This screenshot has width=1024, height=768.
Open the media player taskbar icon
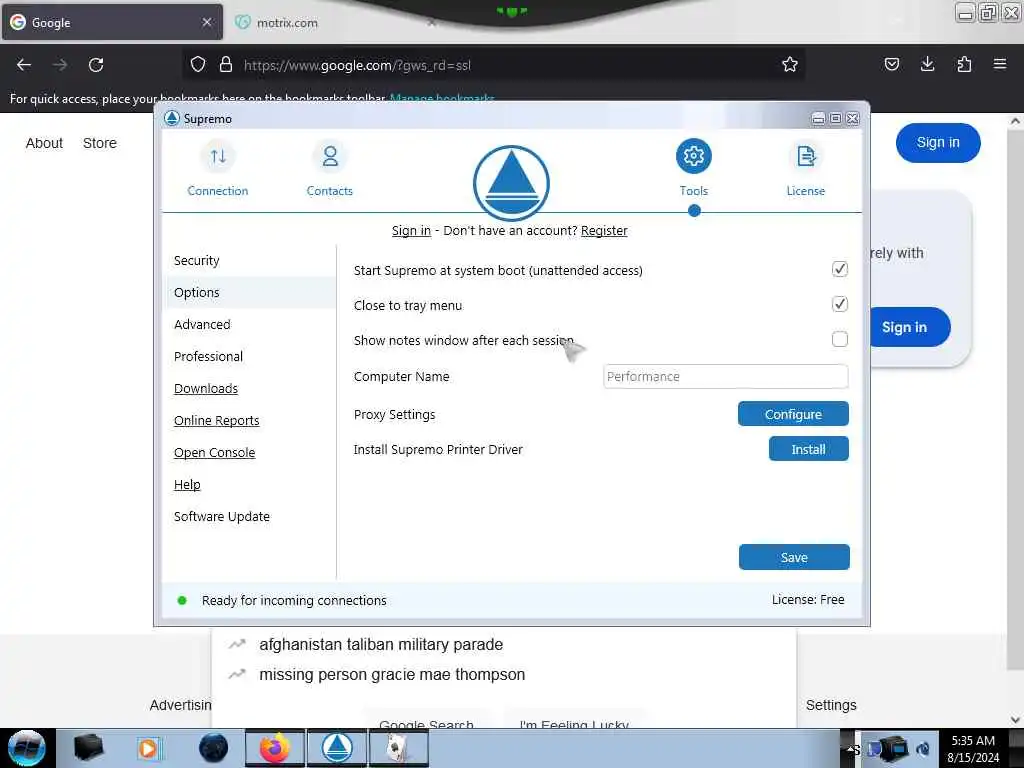pyautogui.click(x=148, y=748)
